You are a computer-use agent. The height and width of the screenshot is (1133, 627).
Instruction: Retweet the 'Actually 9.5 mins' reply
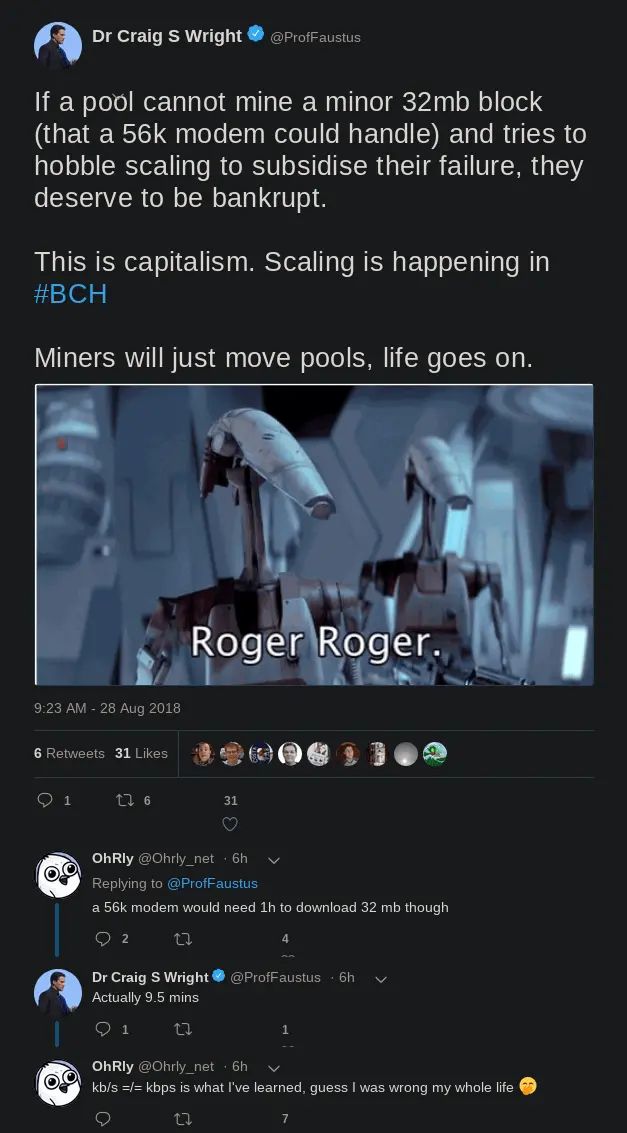(x=183, y=1029)
